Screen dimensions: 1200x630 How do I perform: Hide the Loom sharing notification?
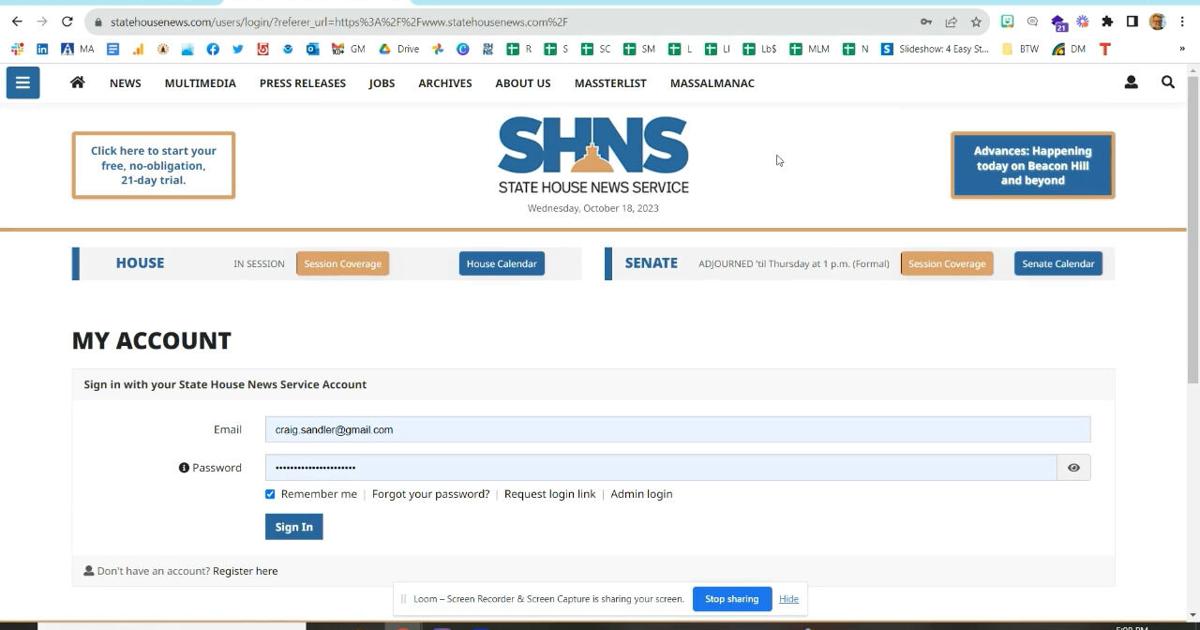coord(789,599)
